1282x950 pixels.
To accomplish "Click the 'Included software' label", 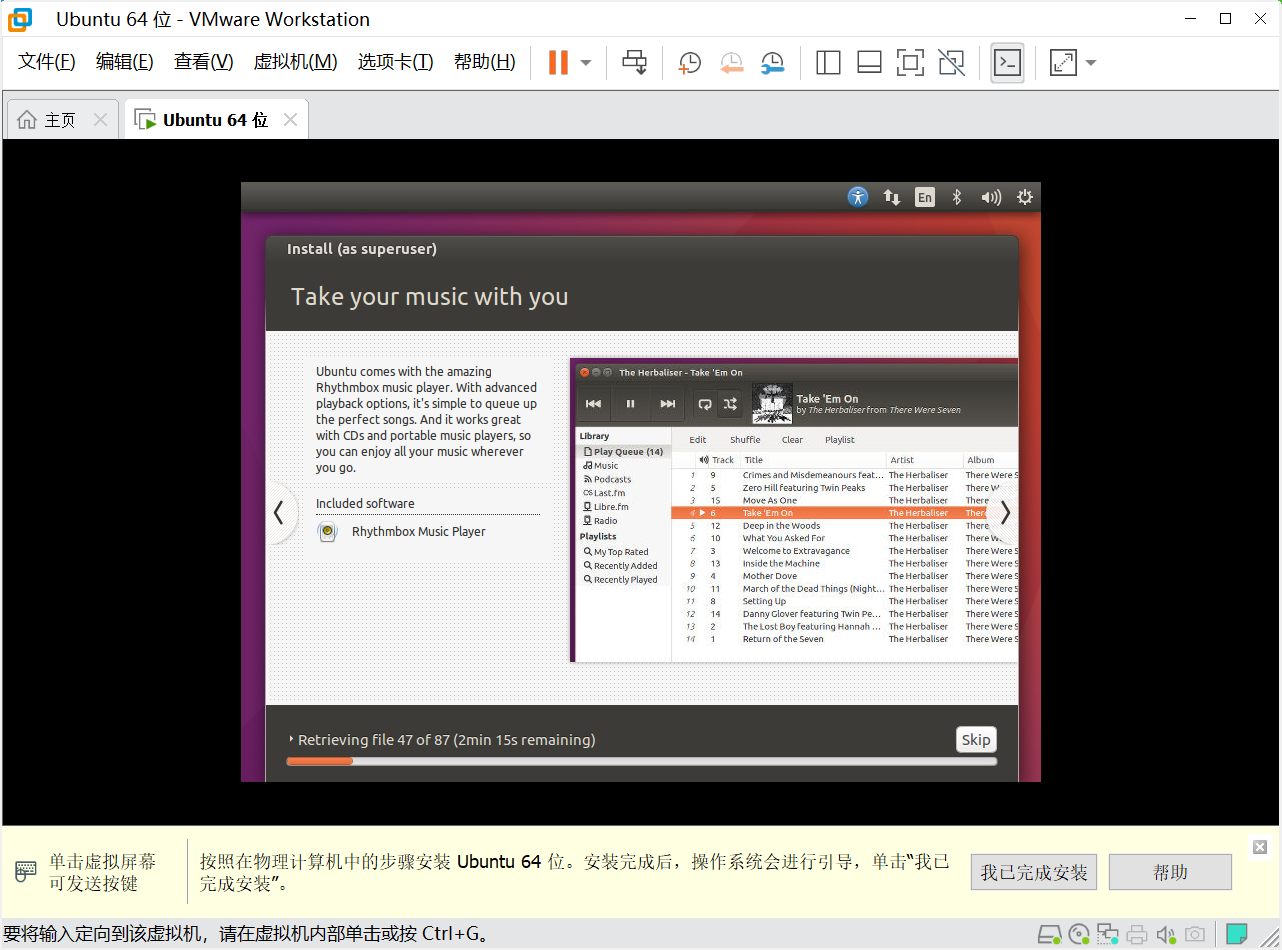I will click(x=365, y=503).
